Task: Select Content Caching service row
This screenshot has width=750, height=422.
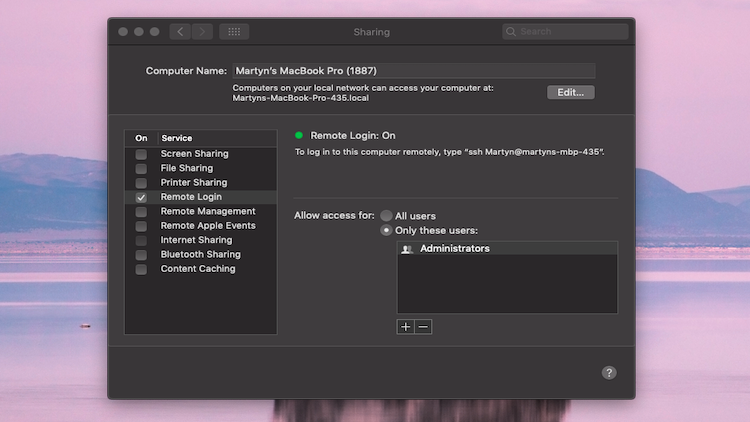Action: 198,269
